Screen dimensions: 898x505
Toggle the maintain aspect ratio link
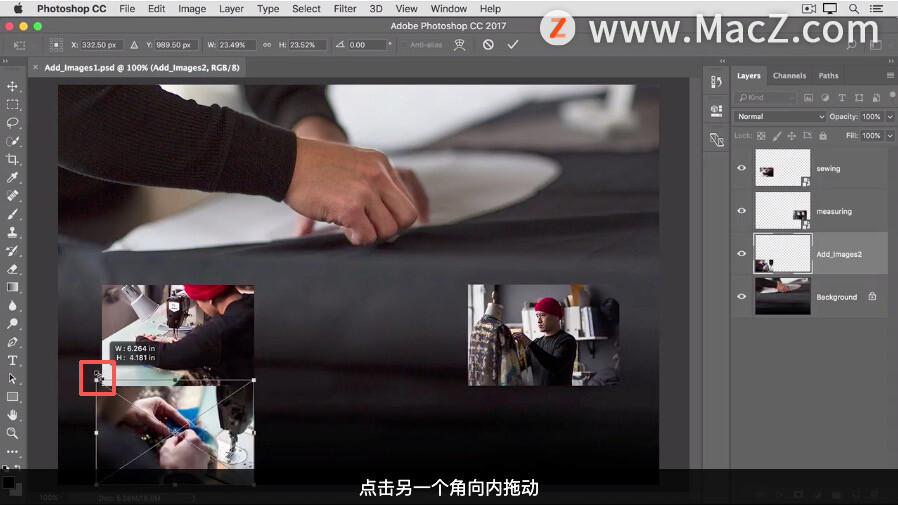[x=267, y=45]
